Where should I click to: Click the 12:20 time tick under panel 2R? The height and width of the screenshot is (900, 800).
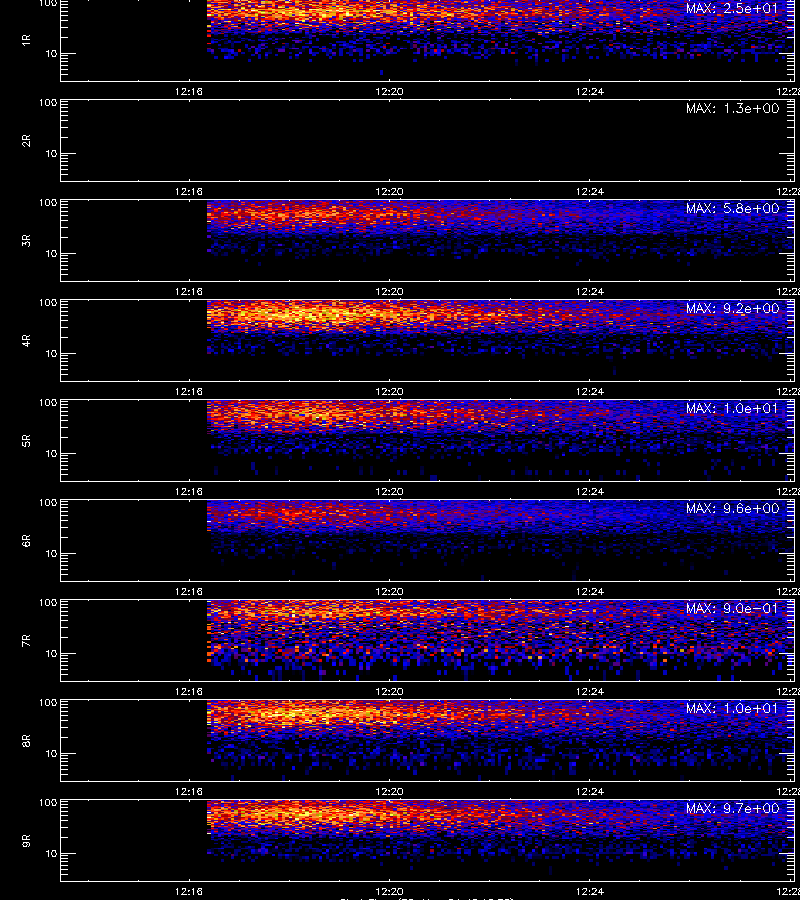click(x=389, y=192)
